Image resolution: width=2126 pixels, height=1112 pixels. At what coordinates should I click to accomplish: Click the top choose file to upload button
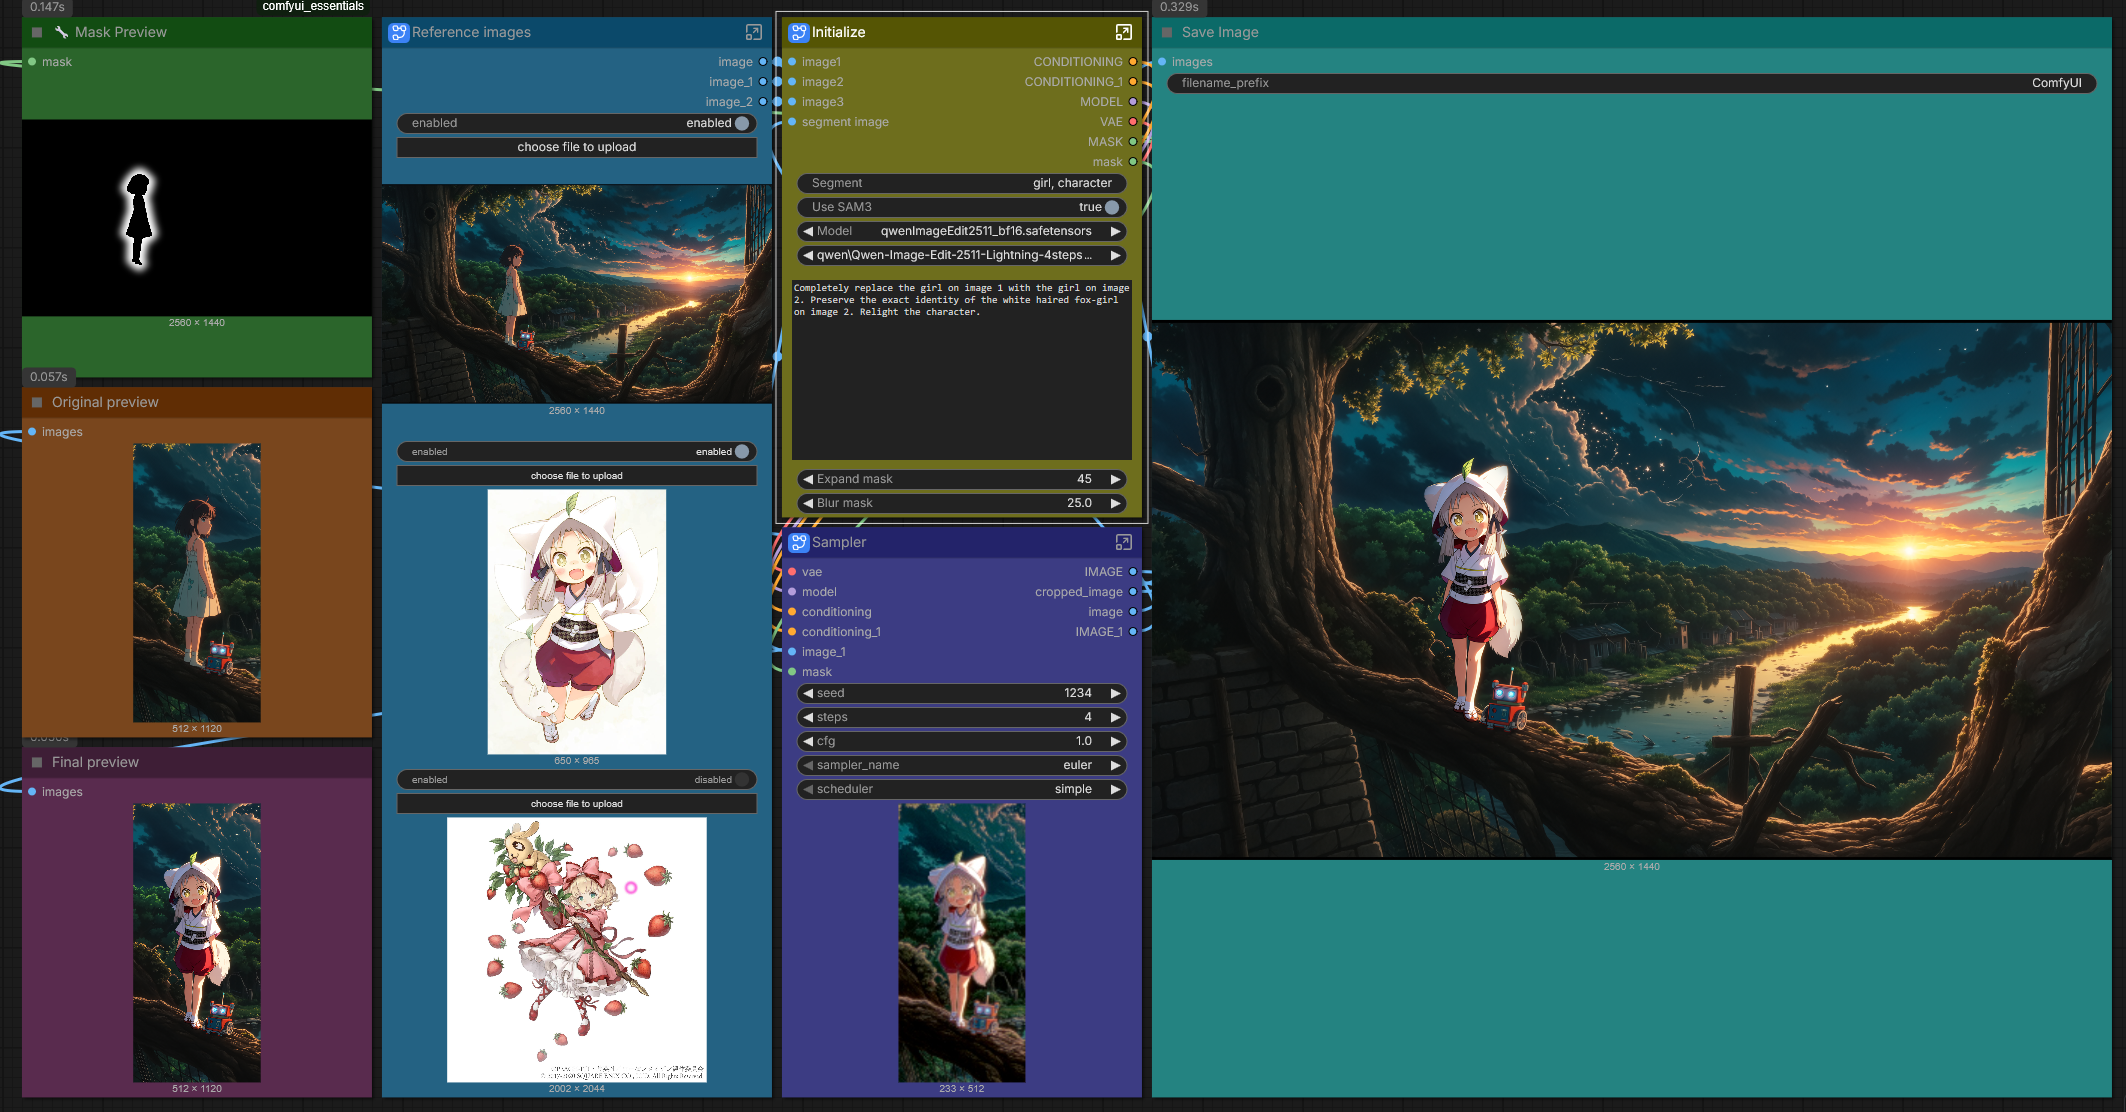click(576, 147)
